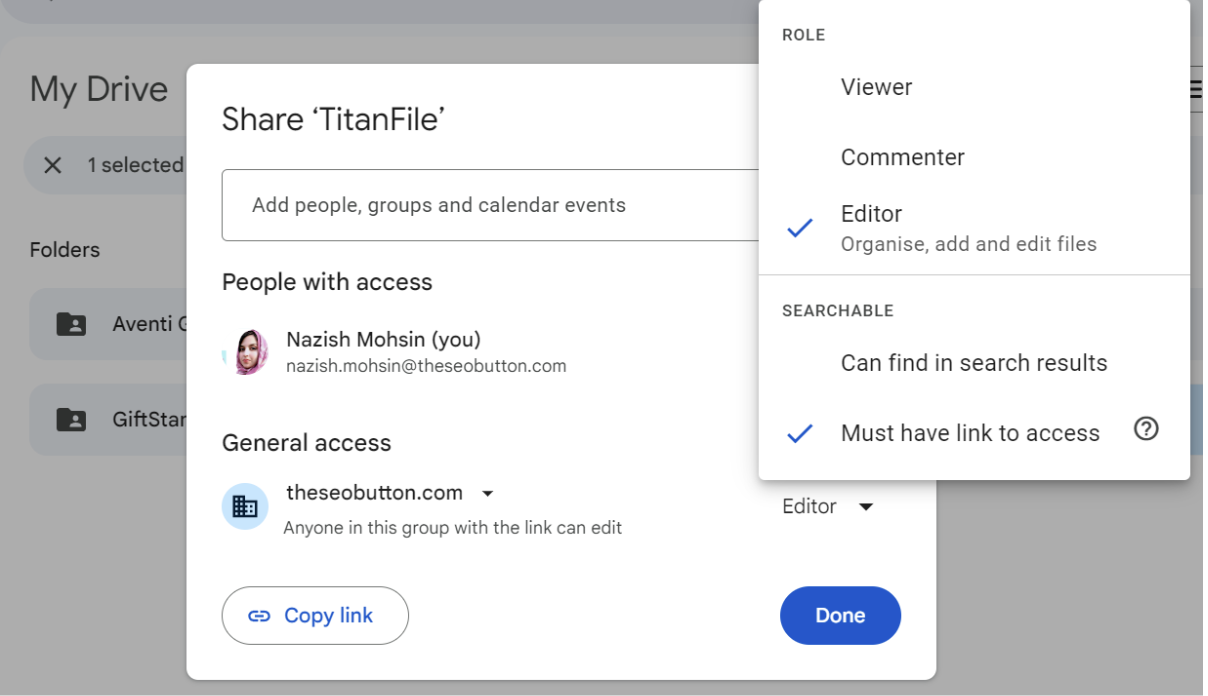Viewport: 1208px width, 696px height.
Task: Select the Viewer role
Action: pos(876,87)
